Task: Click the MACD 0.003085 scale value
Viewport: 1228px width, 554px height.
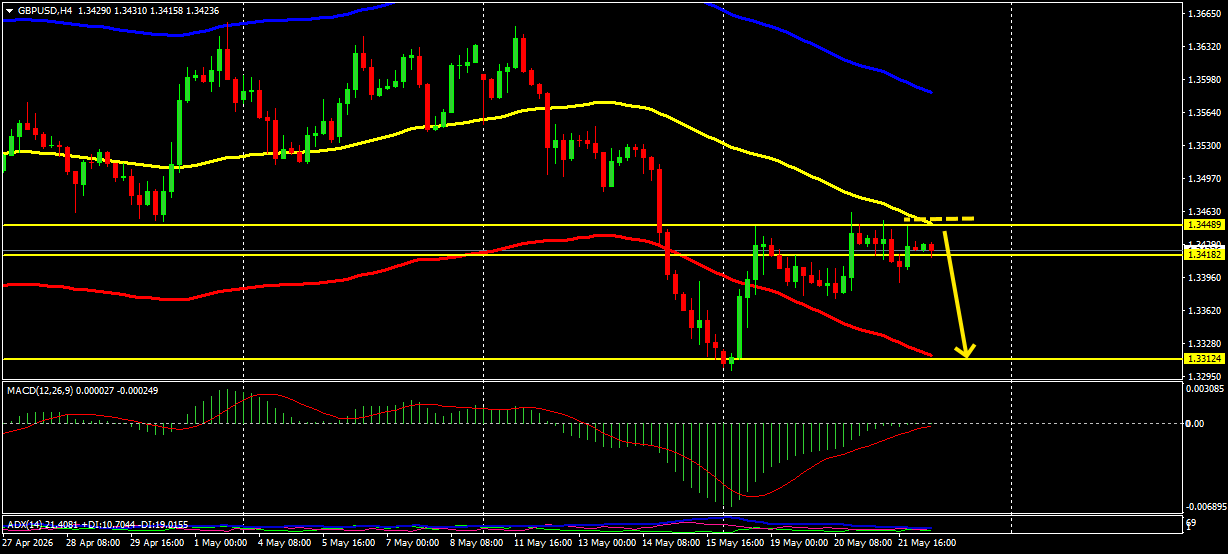Action: pyautogui.click(x=1205, y=387)
